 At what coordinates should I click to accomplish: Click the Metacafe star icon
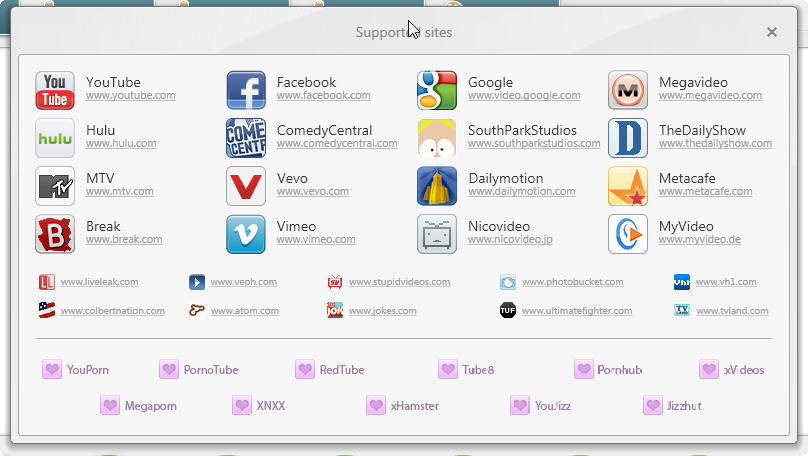tap(628, 186)
